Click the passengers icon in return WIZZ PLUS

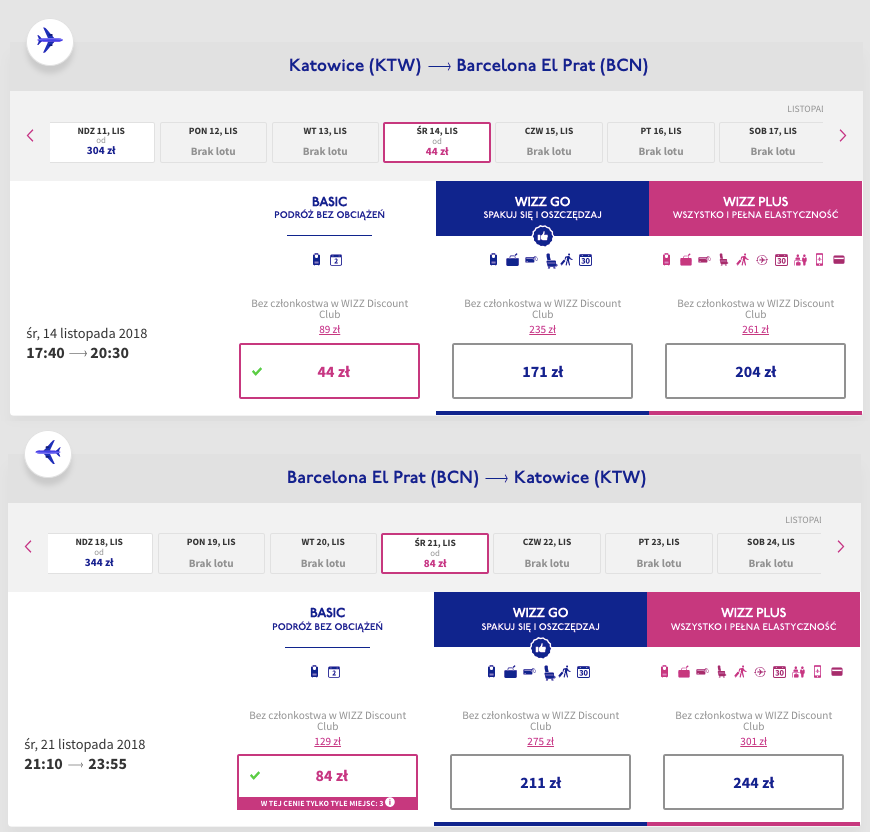tap(798, 672)
